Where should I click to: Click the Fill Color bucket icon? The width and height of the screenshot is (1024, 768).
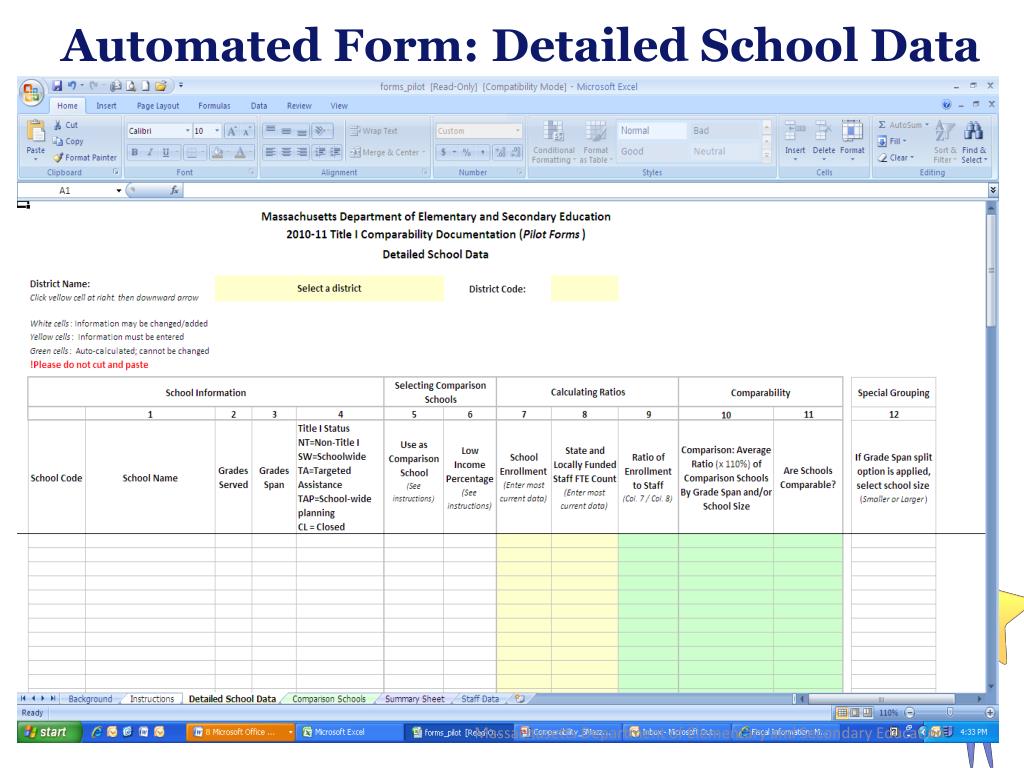click(217, 152)
